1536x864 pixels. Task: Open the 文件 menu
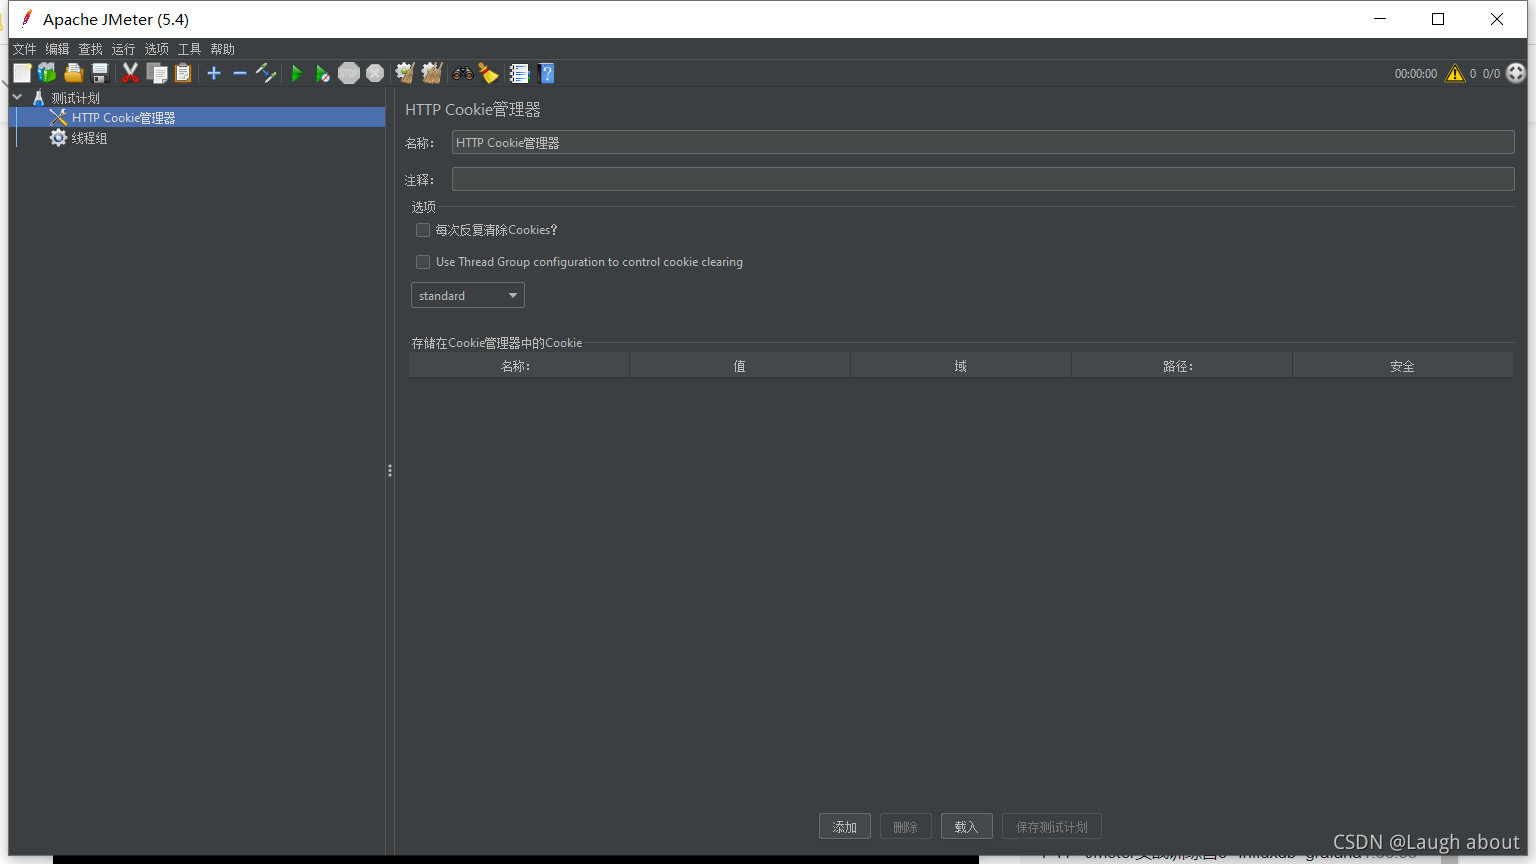pyautogui.click(x=24, y=49)
